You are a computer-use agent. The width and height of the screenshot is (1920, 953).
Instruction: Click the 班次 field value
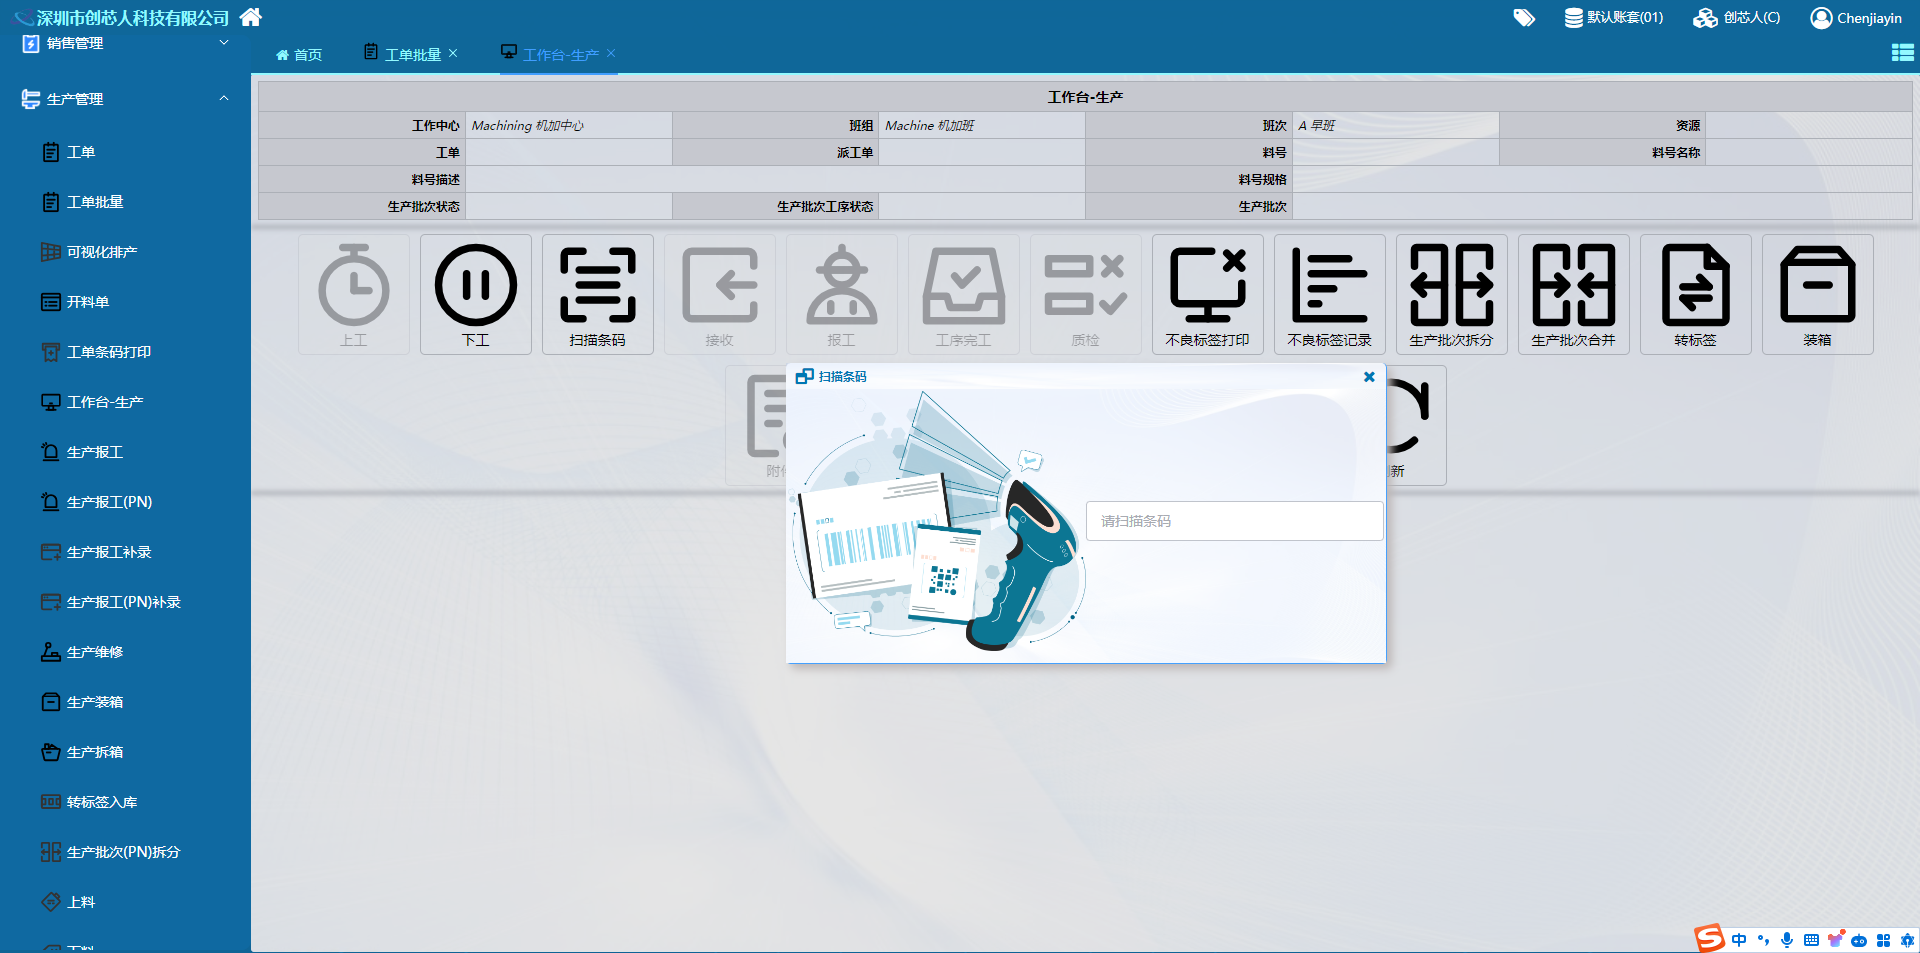1396,125
